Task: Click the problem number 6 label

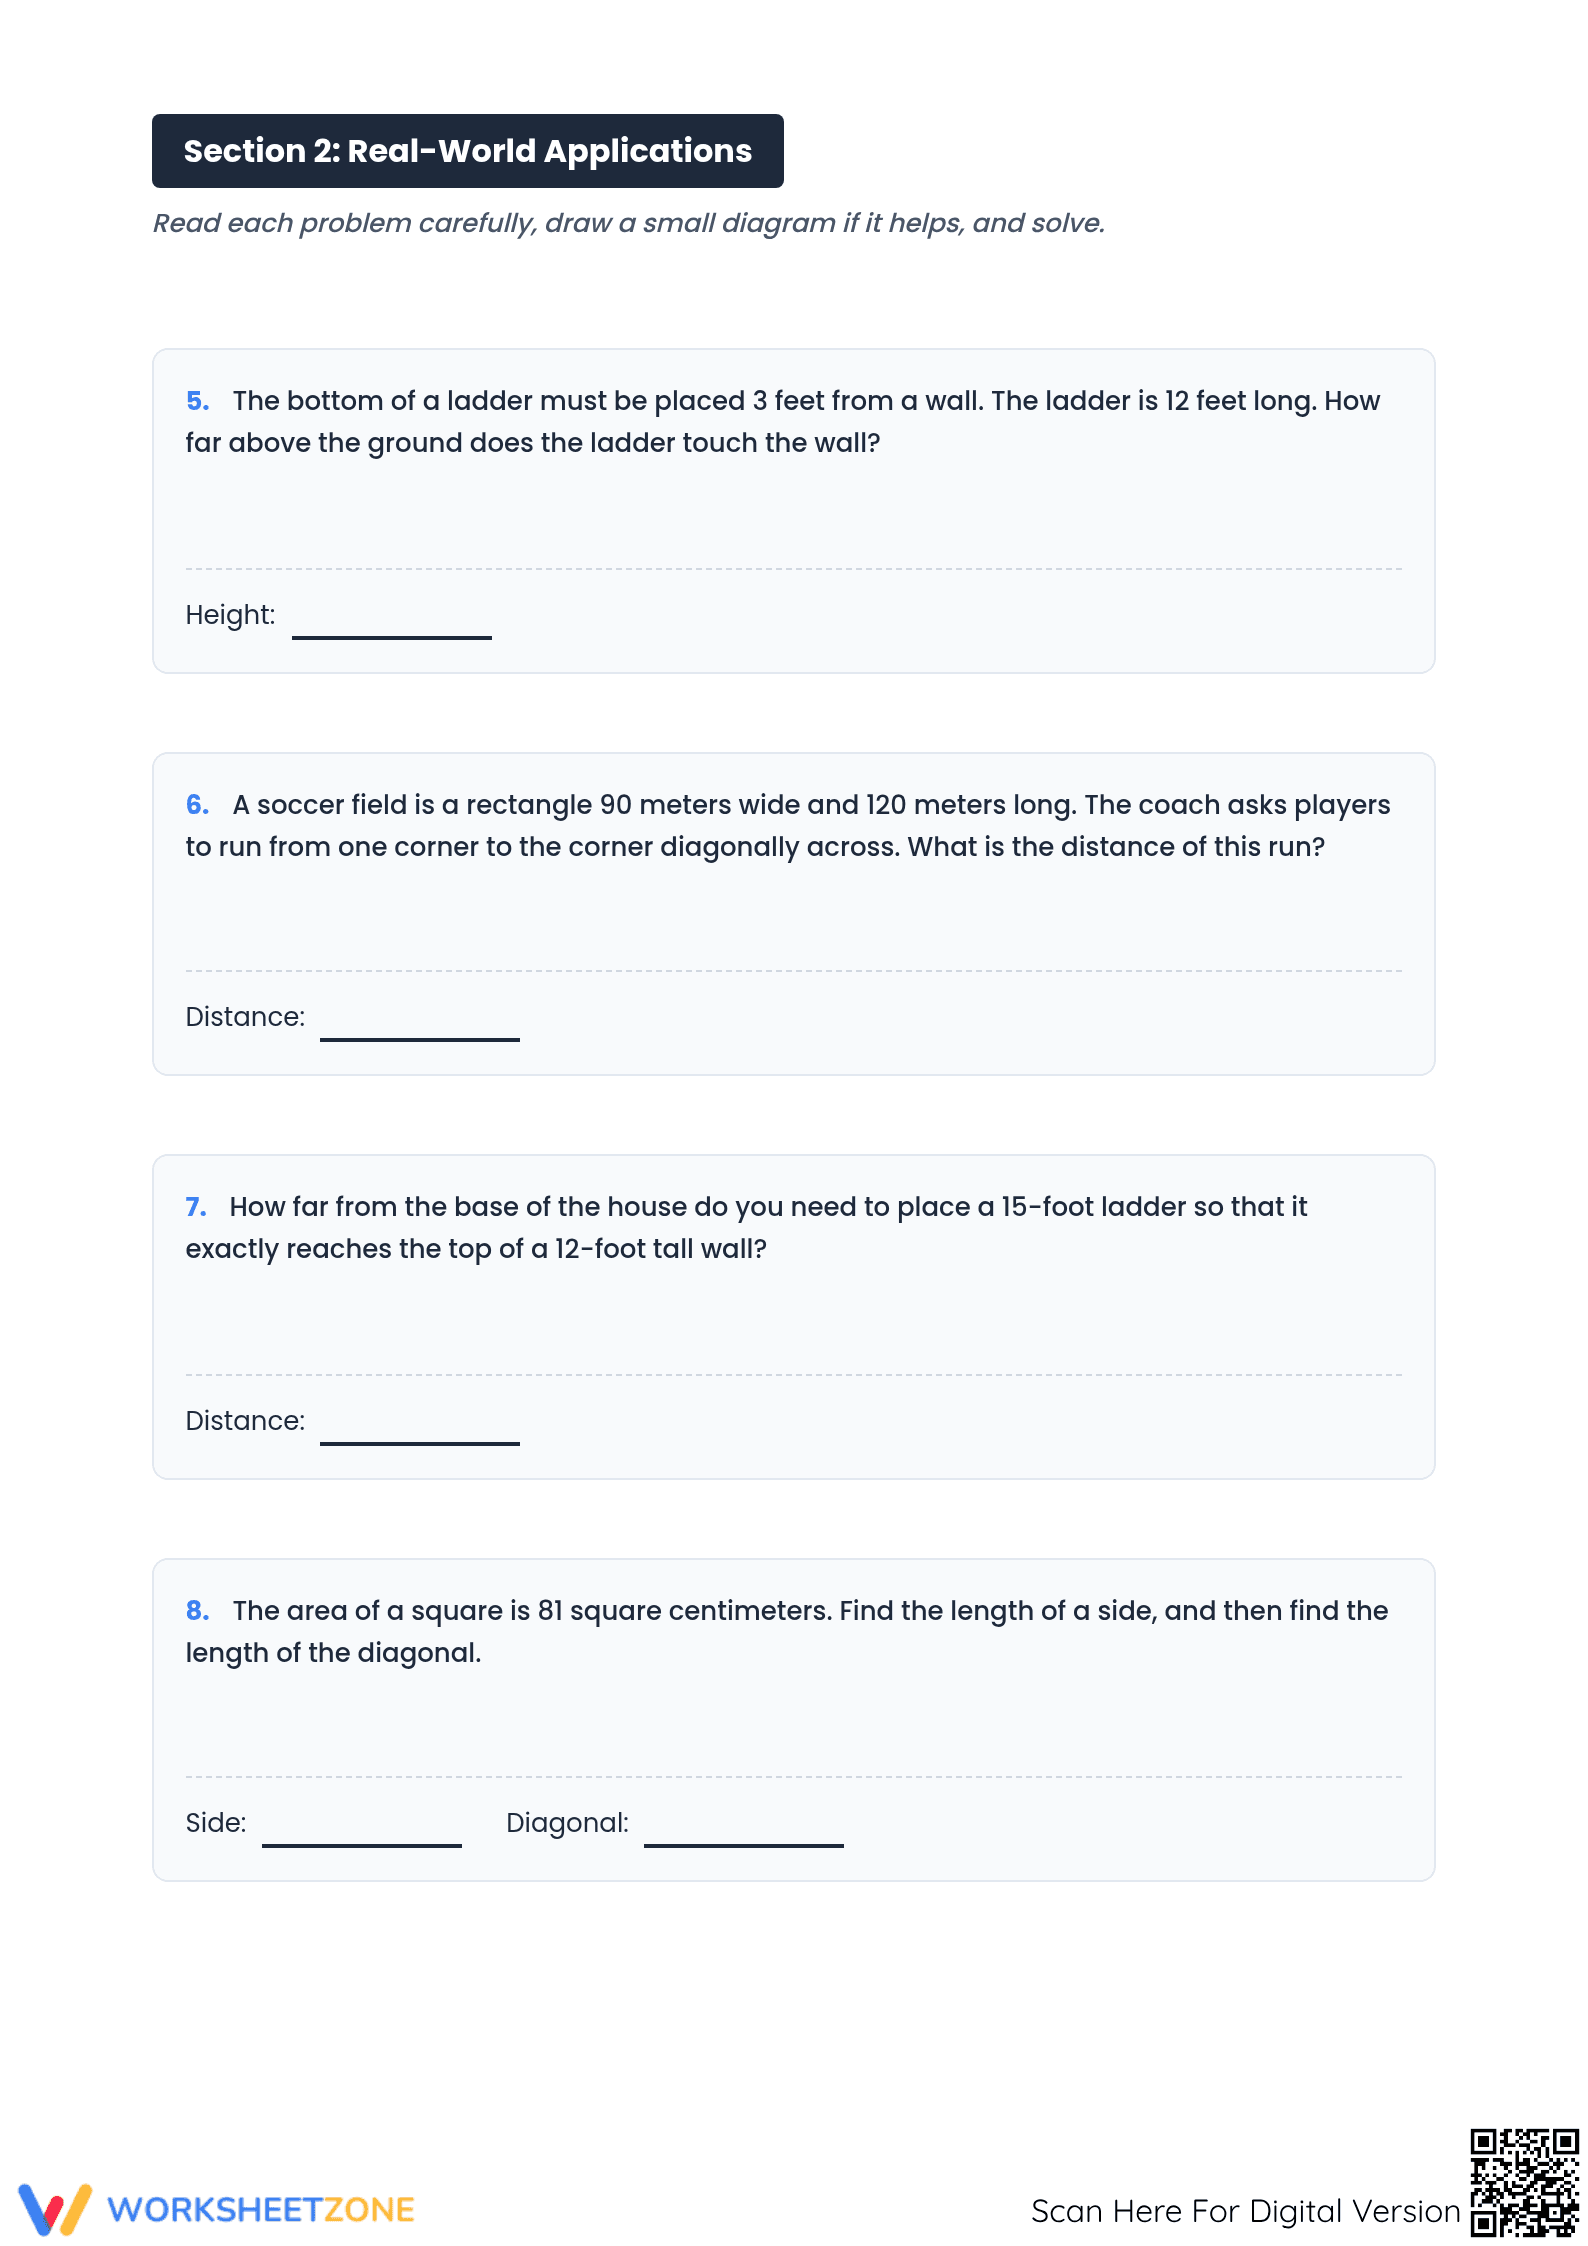Action: 197,805
